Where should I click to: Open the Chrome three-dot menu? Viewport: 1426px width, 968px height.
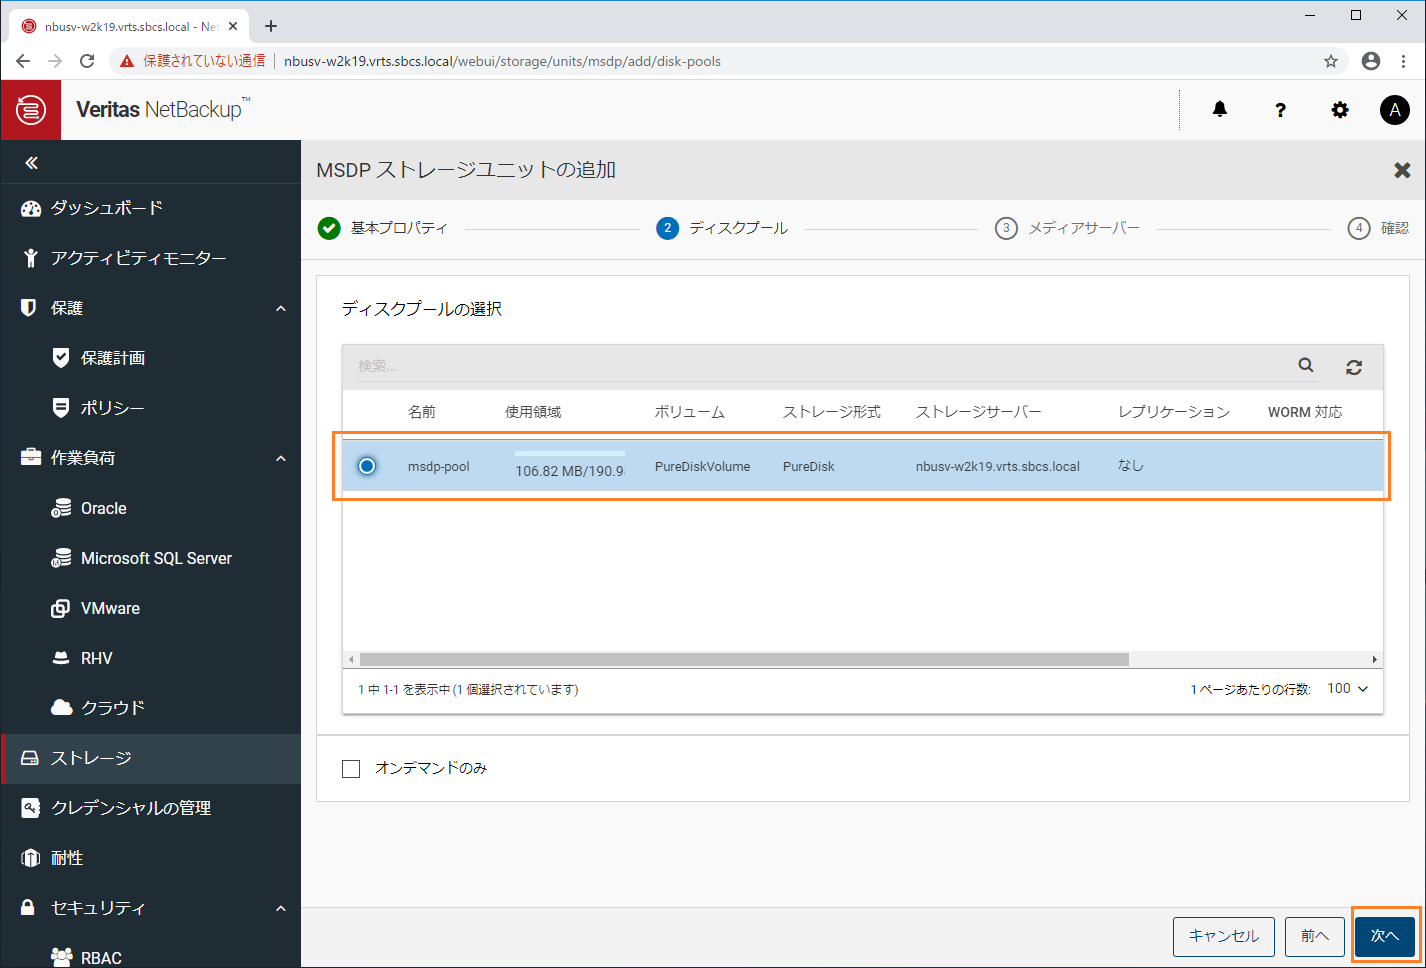[1404, 61]
